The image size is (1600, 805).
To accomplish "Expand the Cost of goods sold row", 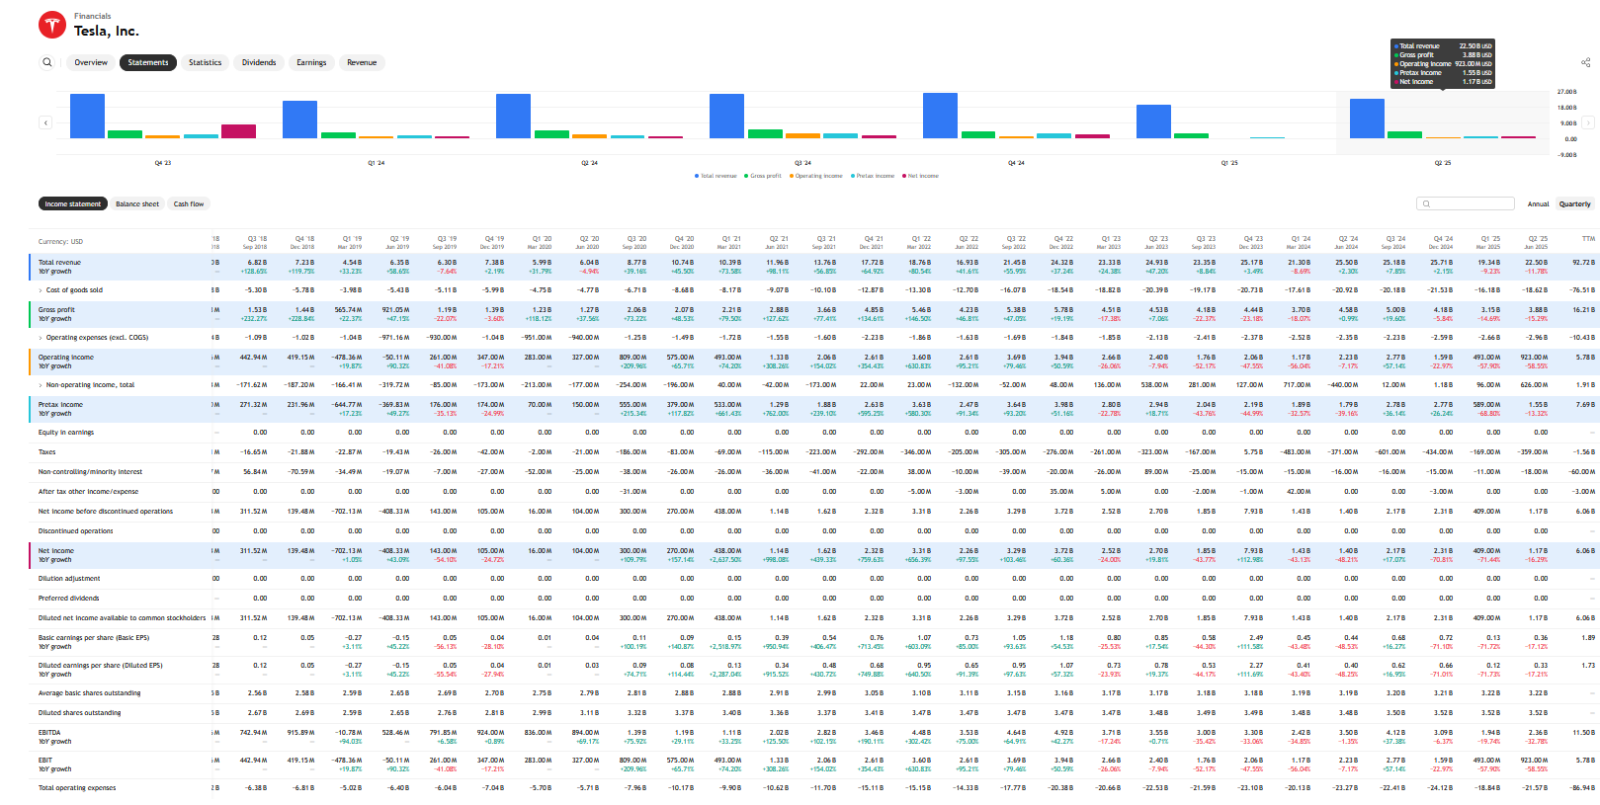I will click(x=41, y=290).
